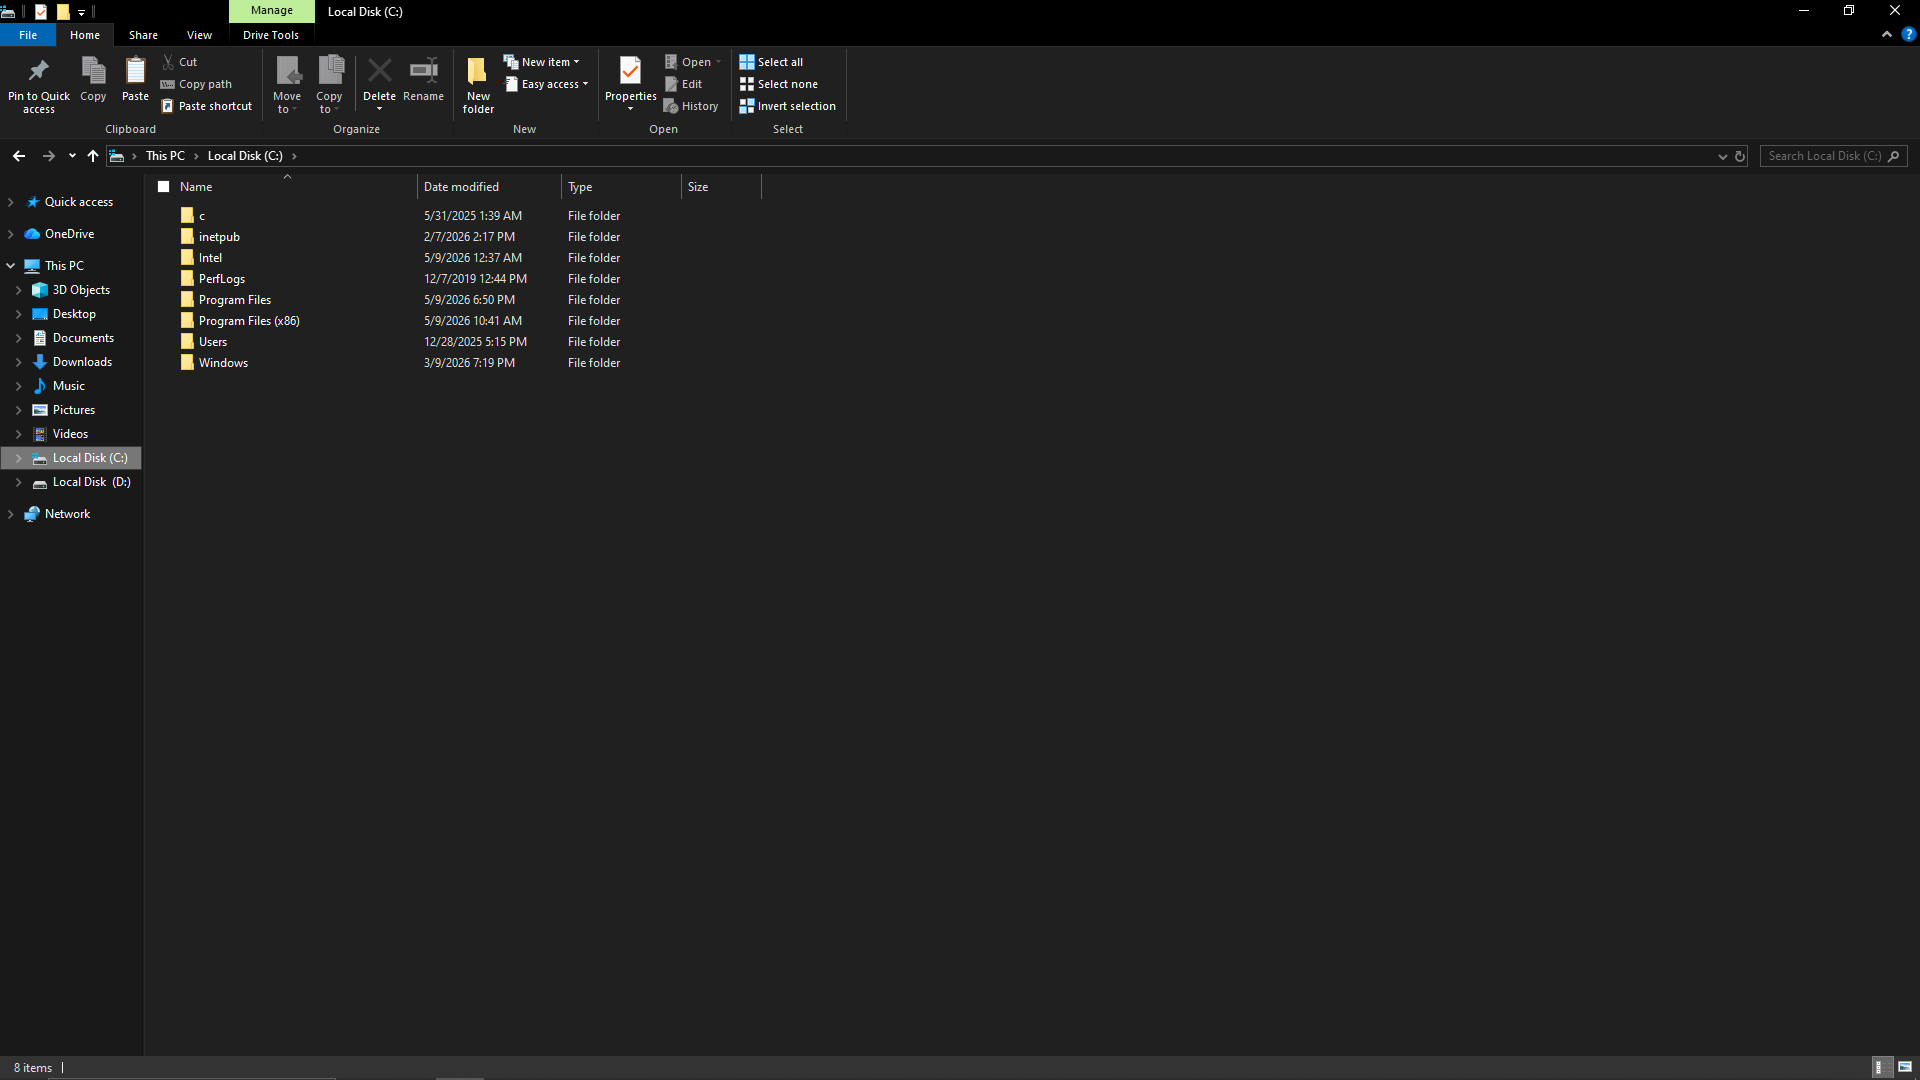1920x1080 pixels.
Task: Switch to the Home ribbon tab
Action: pyautogui.click(x=85, y=35)
